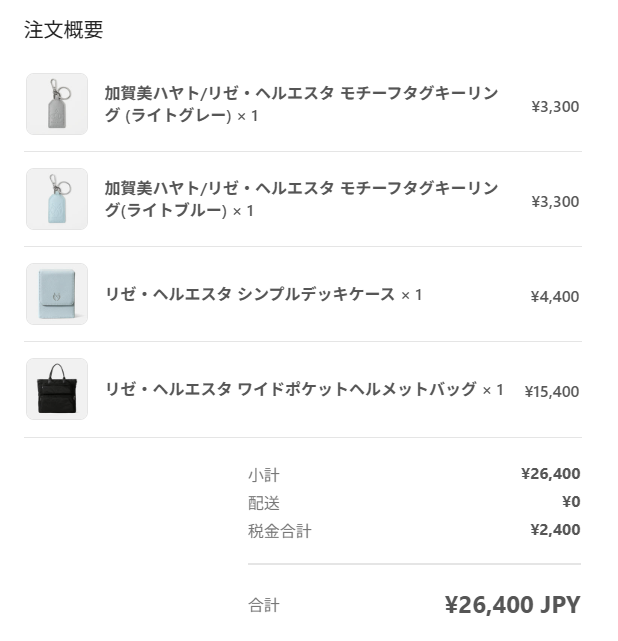Viewport: 618px width, 641px height.
Task: Click the ¥3,300 price of light gray key ring
Action: point(555,107)
